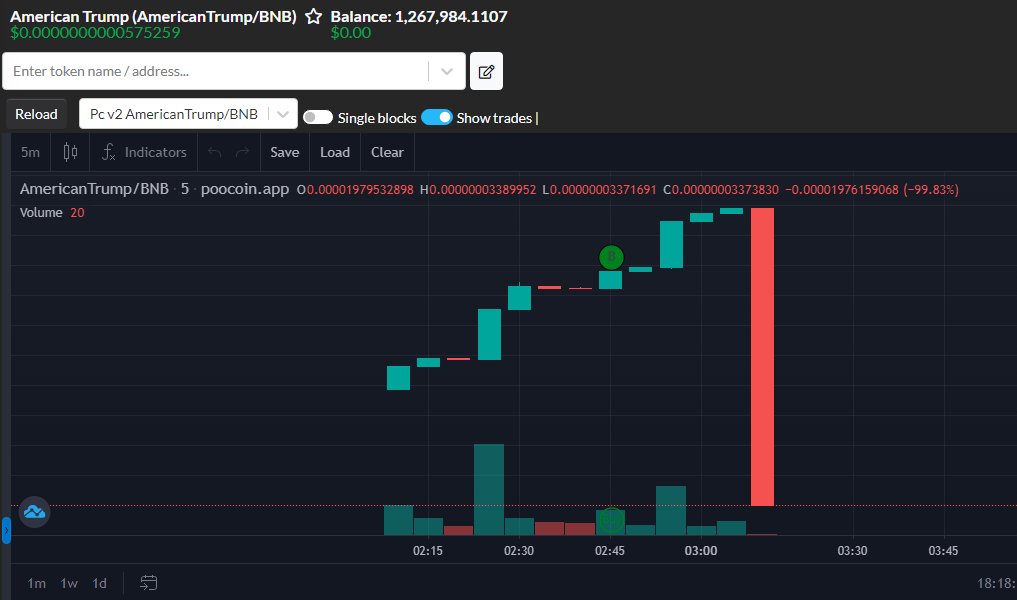This screenshot has width=1017, height=600.
Task: Enable the Single blocks toggle
Action: click(x=317, y=117)
